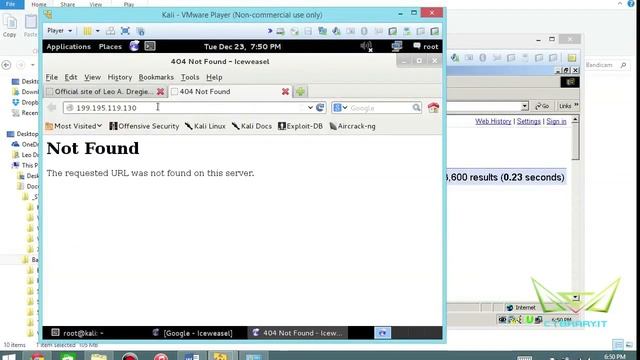
Task: Expand the Most Visited bookmarks dropdown
Action: 73,126
